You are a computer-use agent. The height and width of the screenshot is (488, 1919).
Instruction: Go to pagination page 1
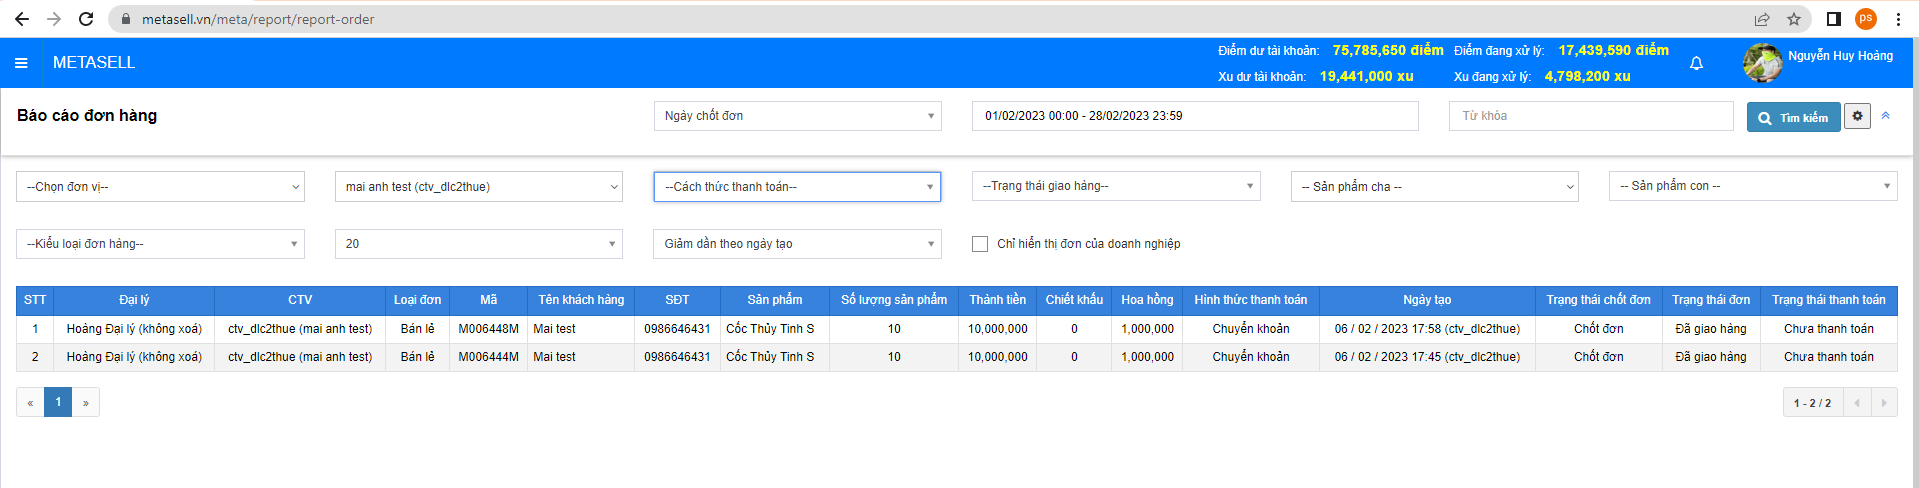point(58,402)
